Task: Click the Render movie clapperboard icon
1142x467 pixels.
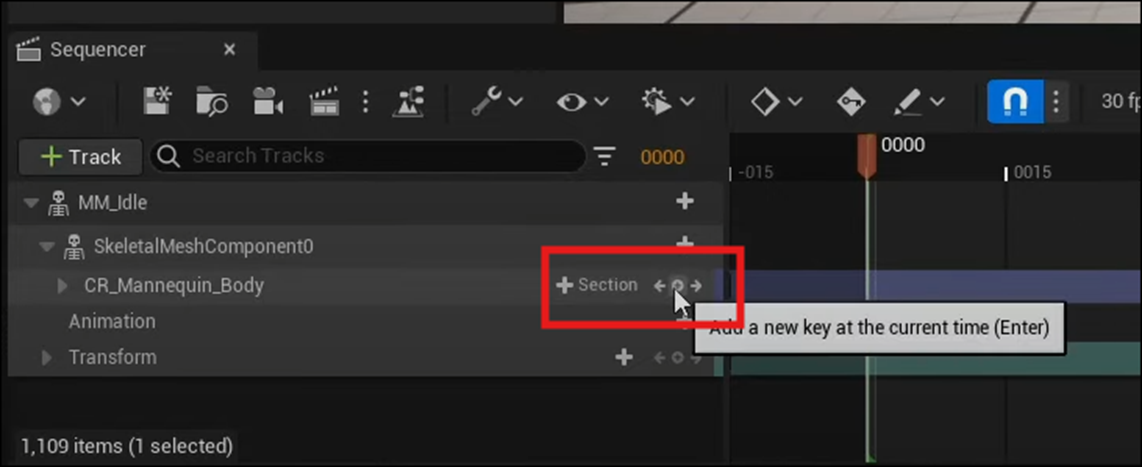Action: (x=324, y=101)
